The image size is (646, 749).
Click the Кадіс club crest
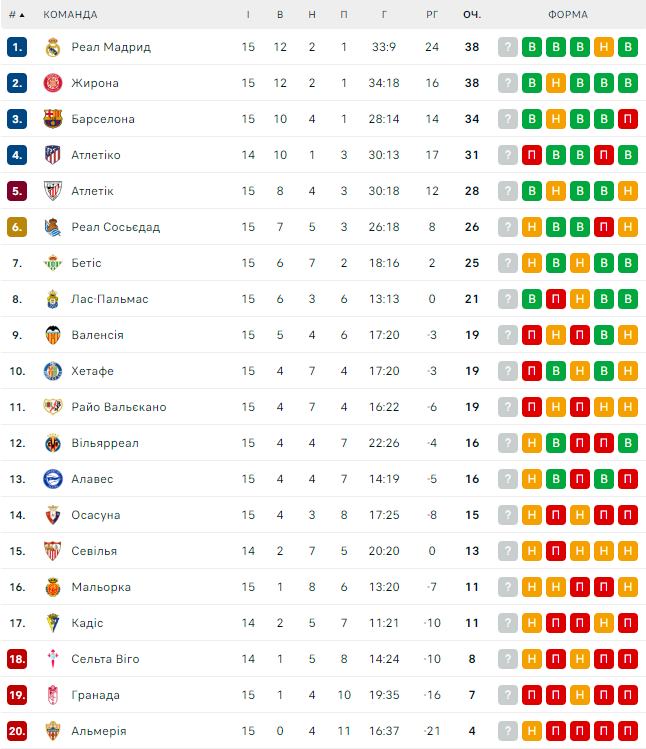[x=53, y=623]
